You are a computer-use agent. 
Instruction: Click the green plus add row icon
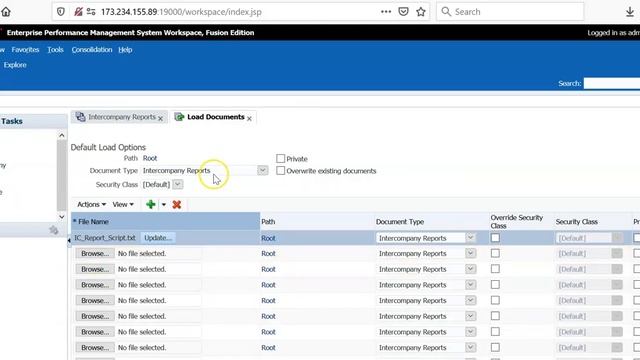pos(151,204)
